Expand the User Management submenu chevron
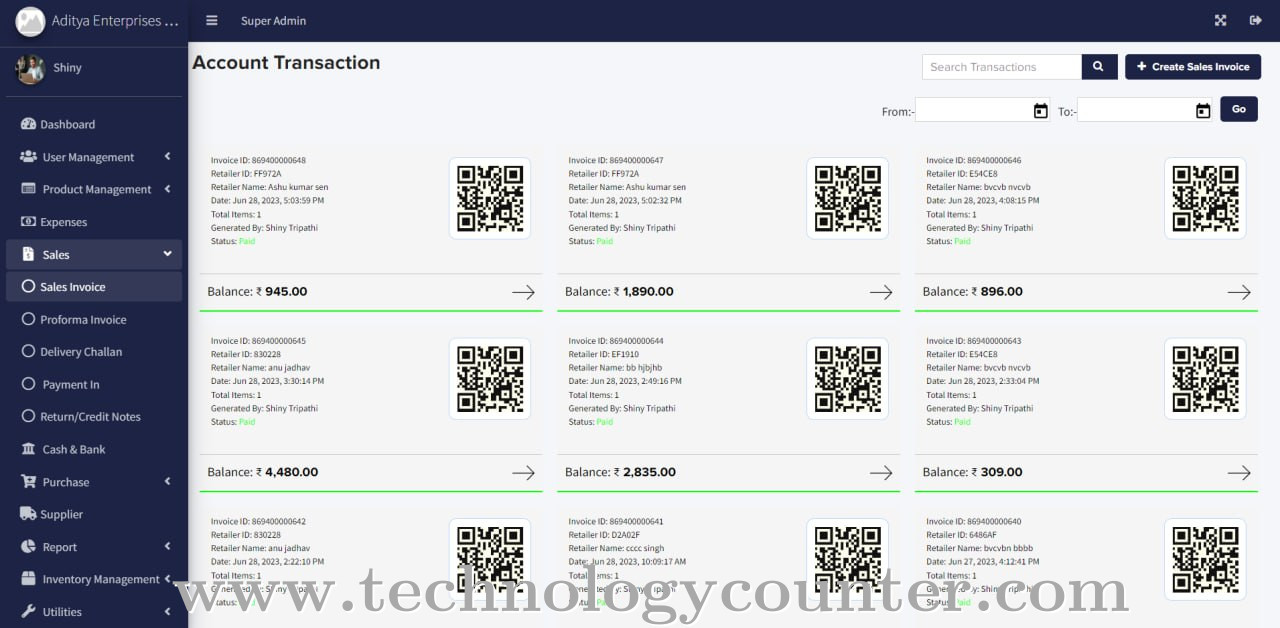1280x628 pixels. pyautogui.click(x=167, y=157)
